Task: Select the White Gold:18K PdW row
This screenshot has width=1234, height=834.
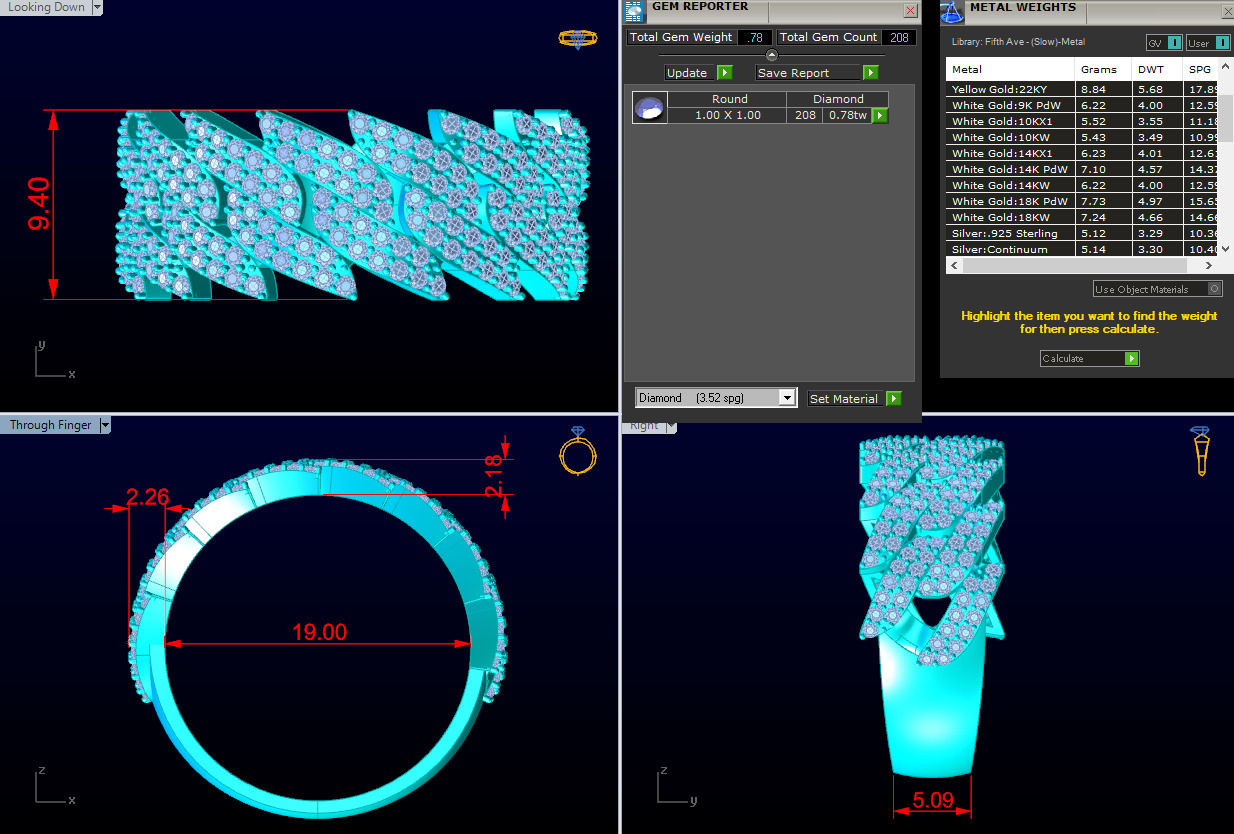Action: (x=1082, y=201)
